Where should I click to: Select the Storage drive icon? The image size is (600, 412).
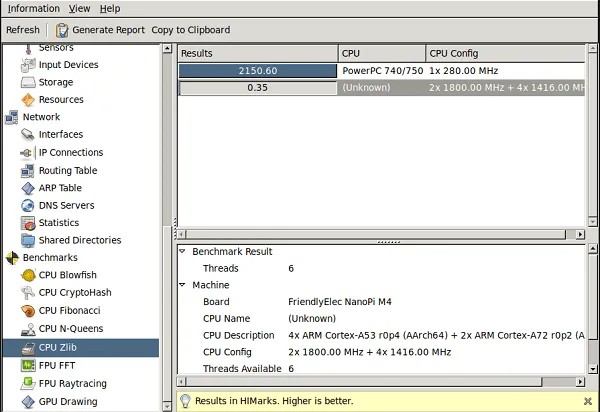click(x=28, y=82)
